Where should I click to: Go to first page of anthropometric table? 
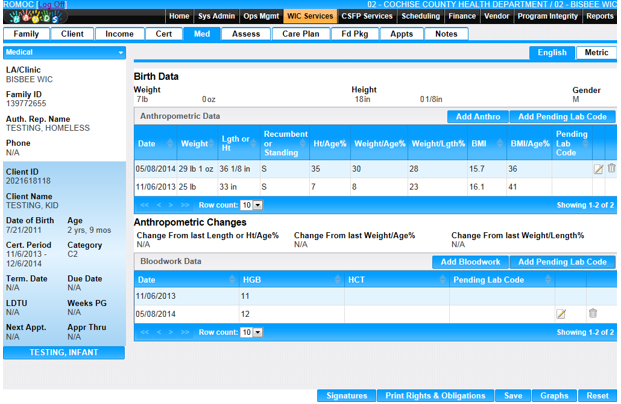(x=145, y=205)
